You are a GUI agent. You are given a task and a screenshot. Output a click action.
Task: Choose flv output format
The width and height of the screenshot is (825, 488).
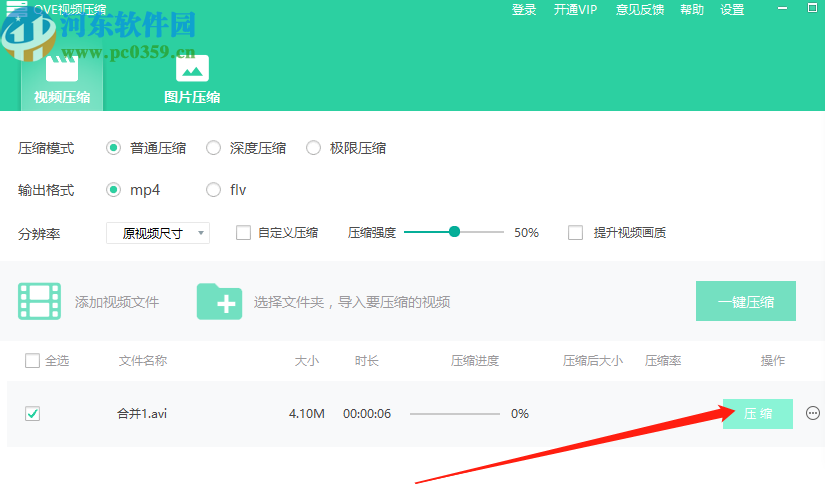pyautogui.click(x=213, y=190)
